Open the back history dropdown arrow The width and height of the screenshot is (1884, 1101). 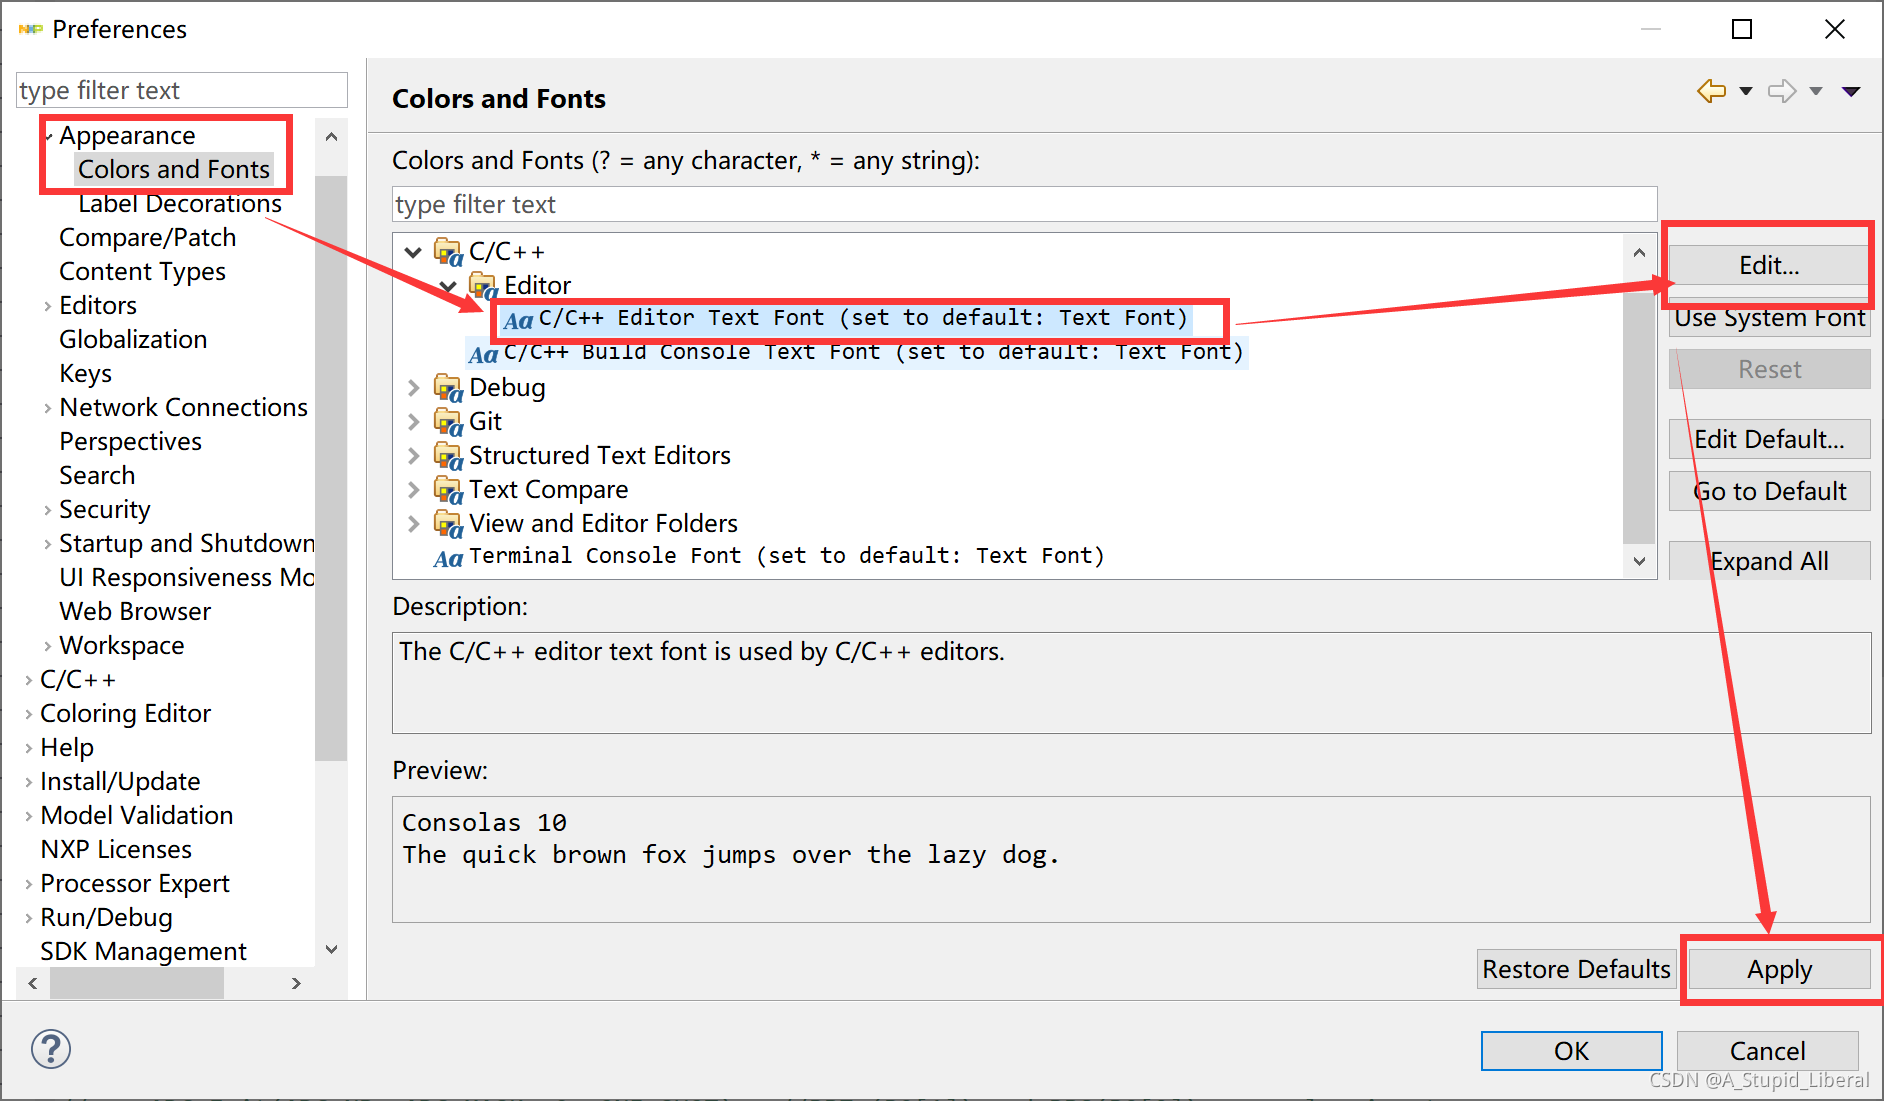(x=1746, y=91)
